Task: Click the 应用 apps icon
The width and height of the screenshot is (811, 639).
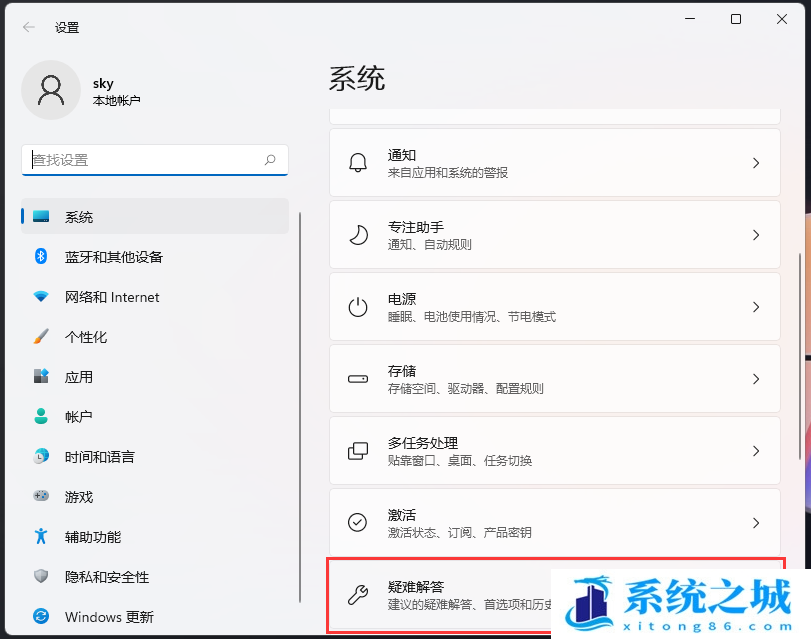Action: point(41,377)
